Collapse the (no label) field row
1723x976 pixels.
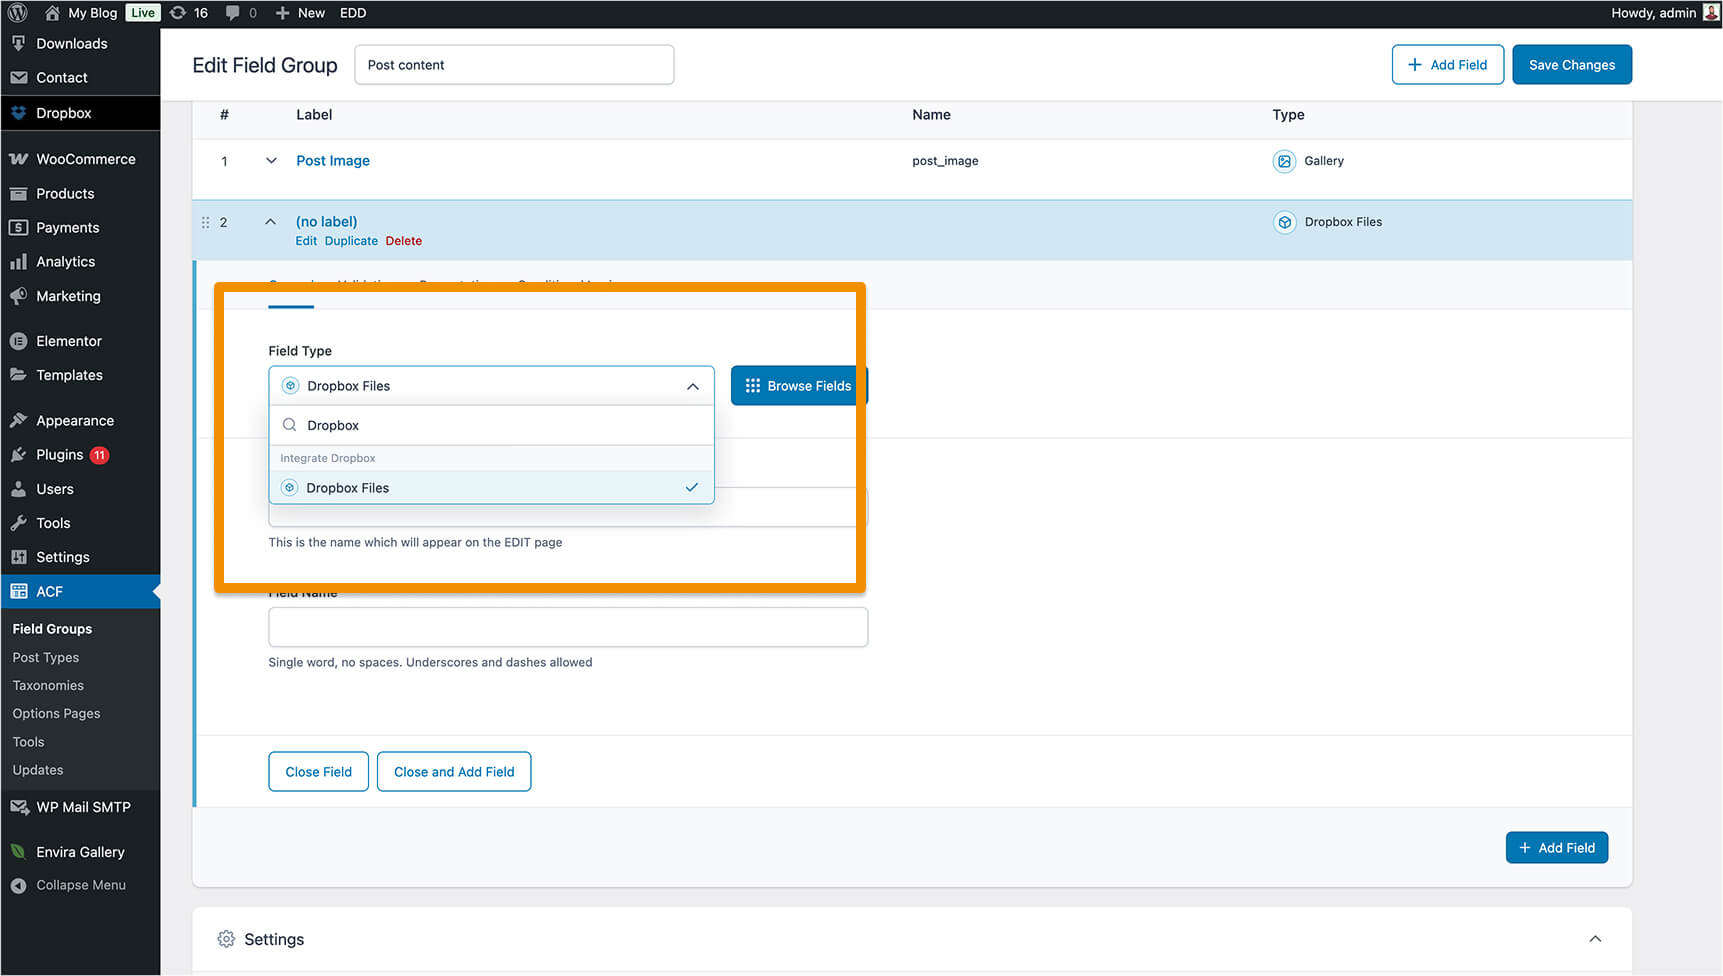tap(270, 222)
